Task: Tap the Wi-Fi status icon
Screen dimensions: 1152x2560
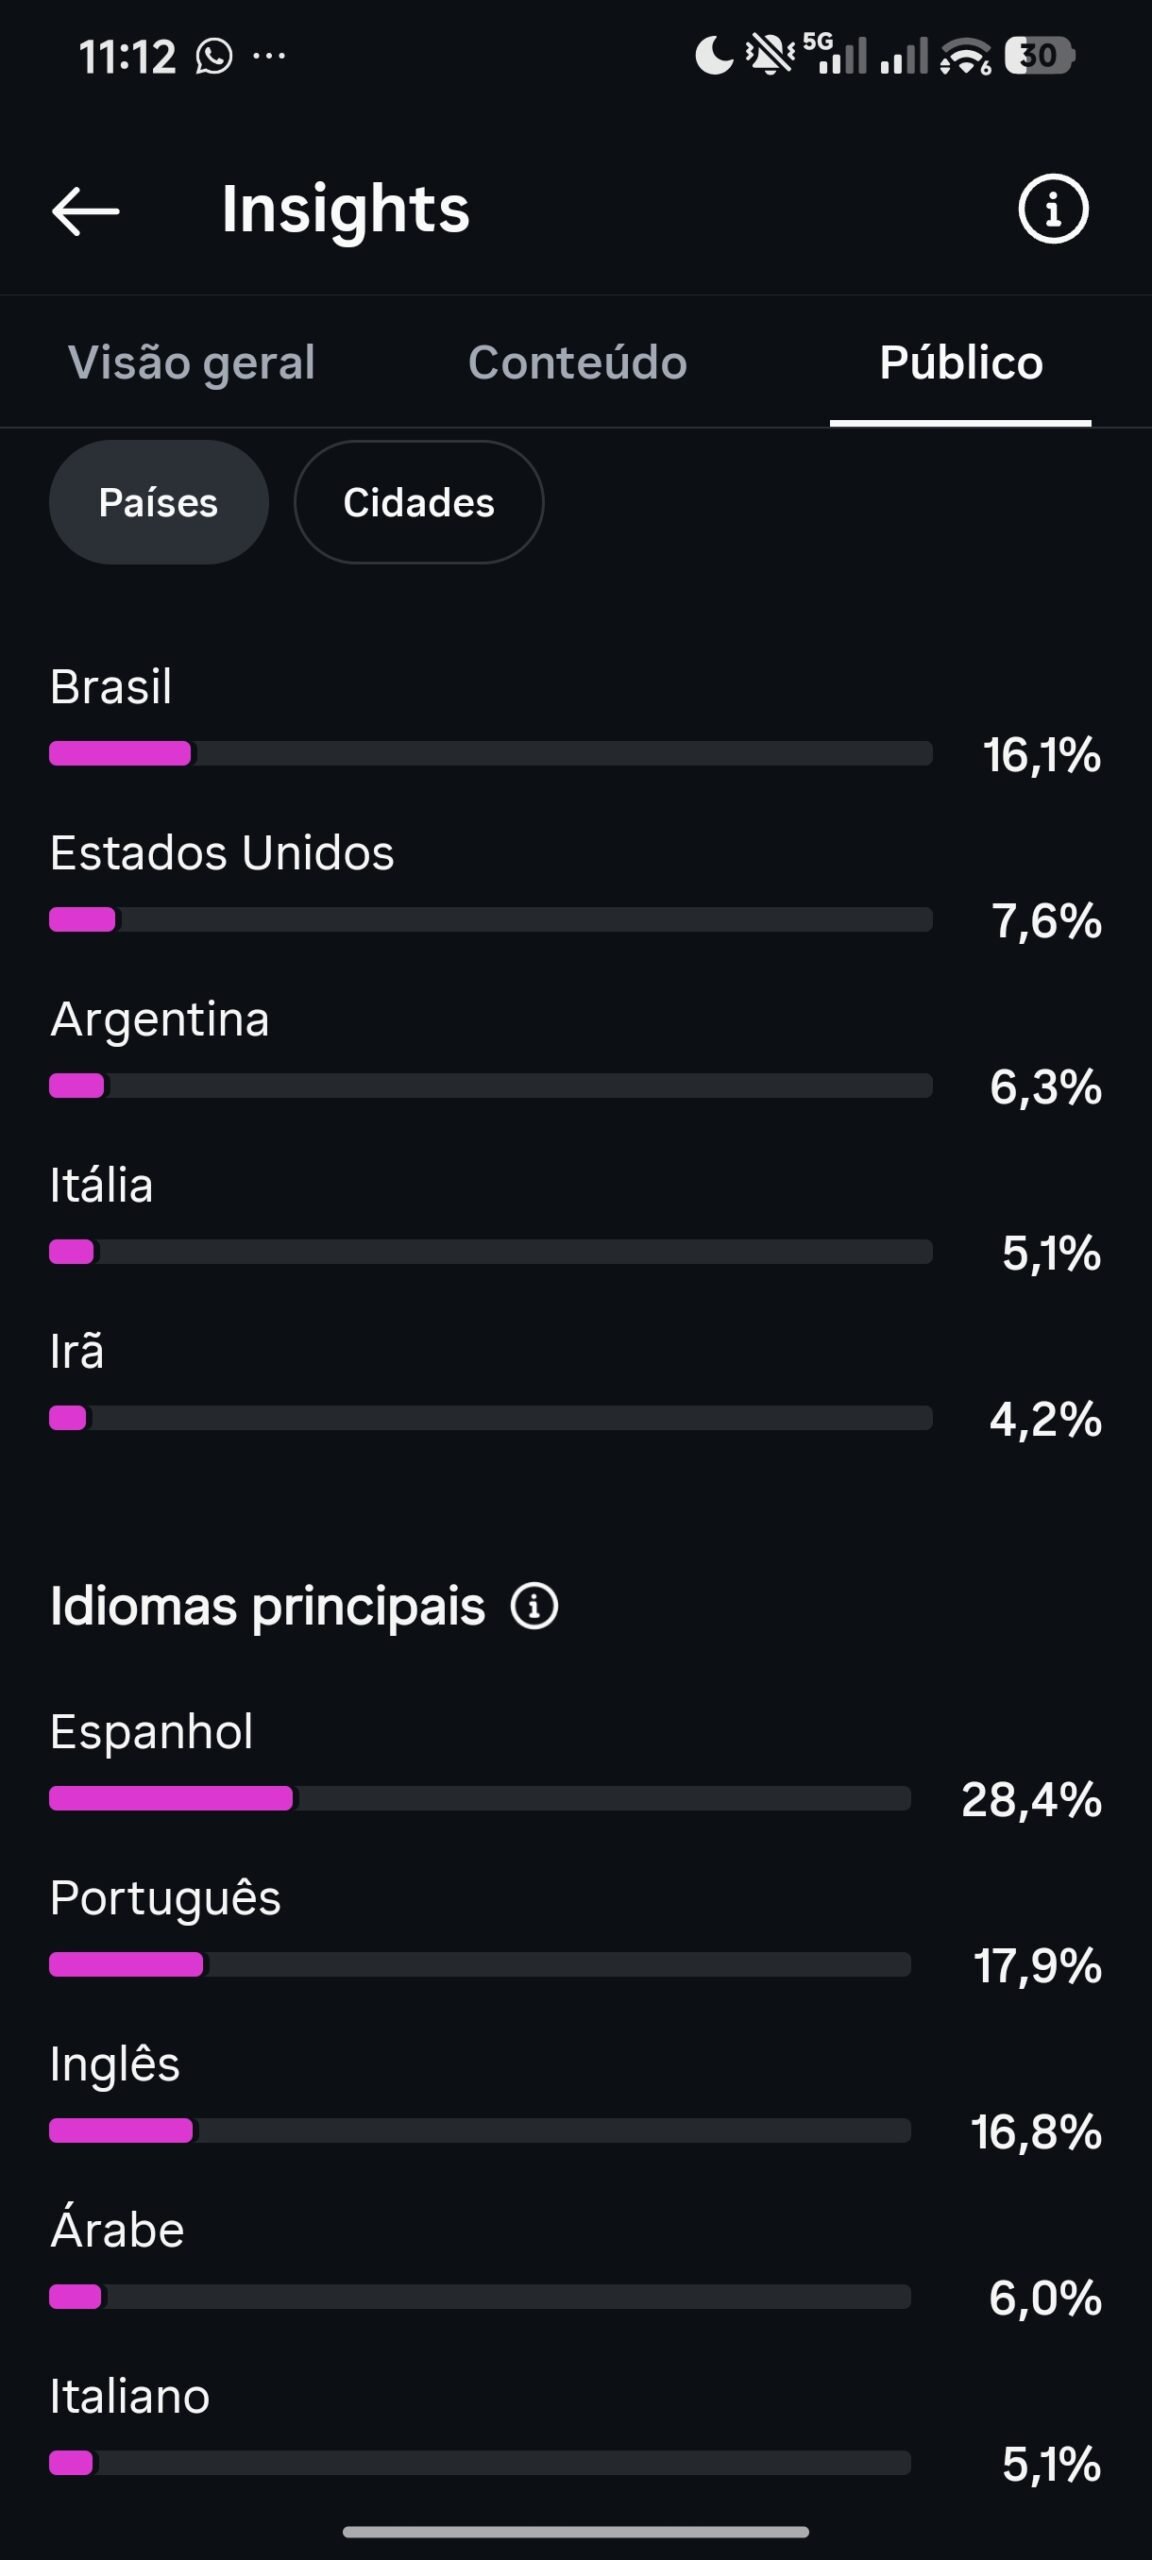Action: tap(966, 56)
